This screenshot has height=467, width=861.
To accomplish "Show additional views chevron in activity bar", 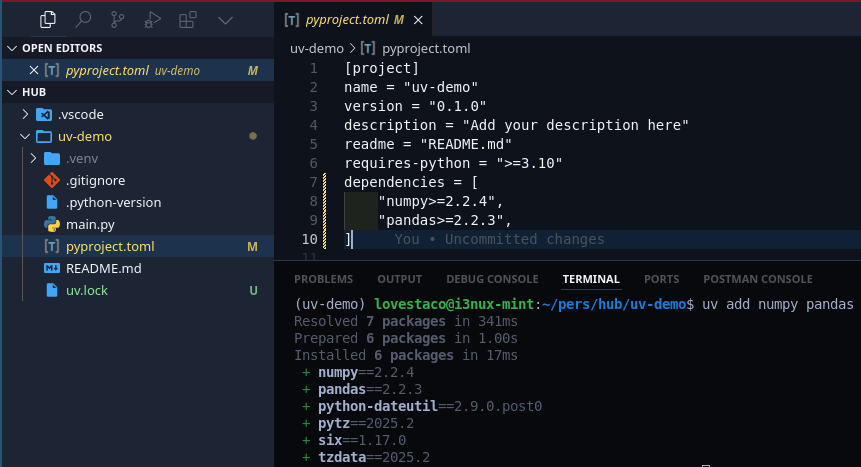I will click(x=225, y=21).
